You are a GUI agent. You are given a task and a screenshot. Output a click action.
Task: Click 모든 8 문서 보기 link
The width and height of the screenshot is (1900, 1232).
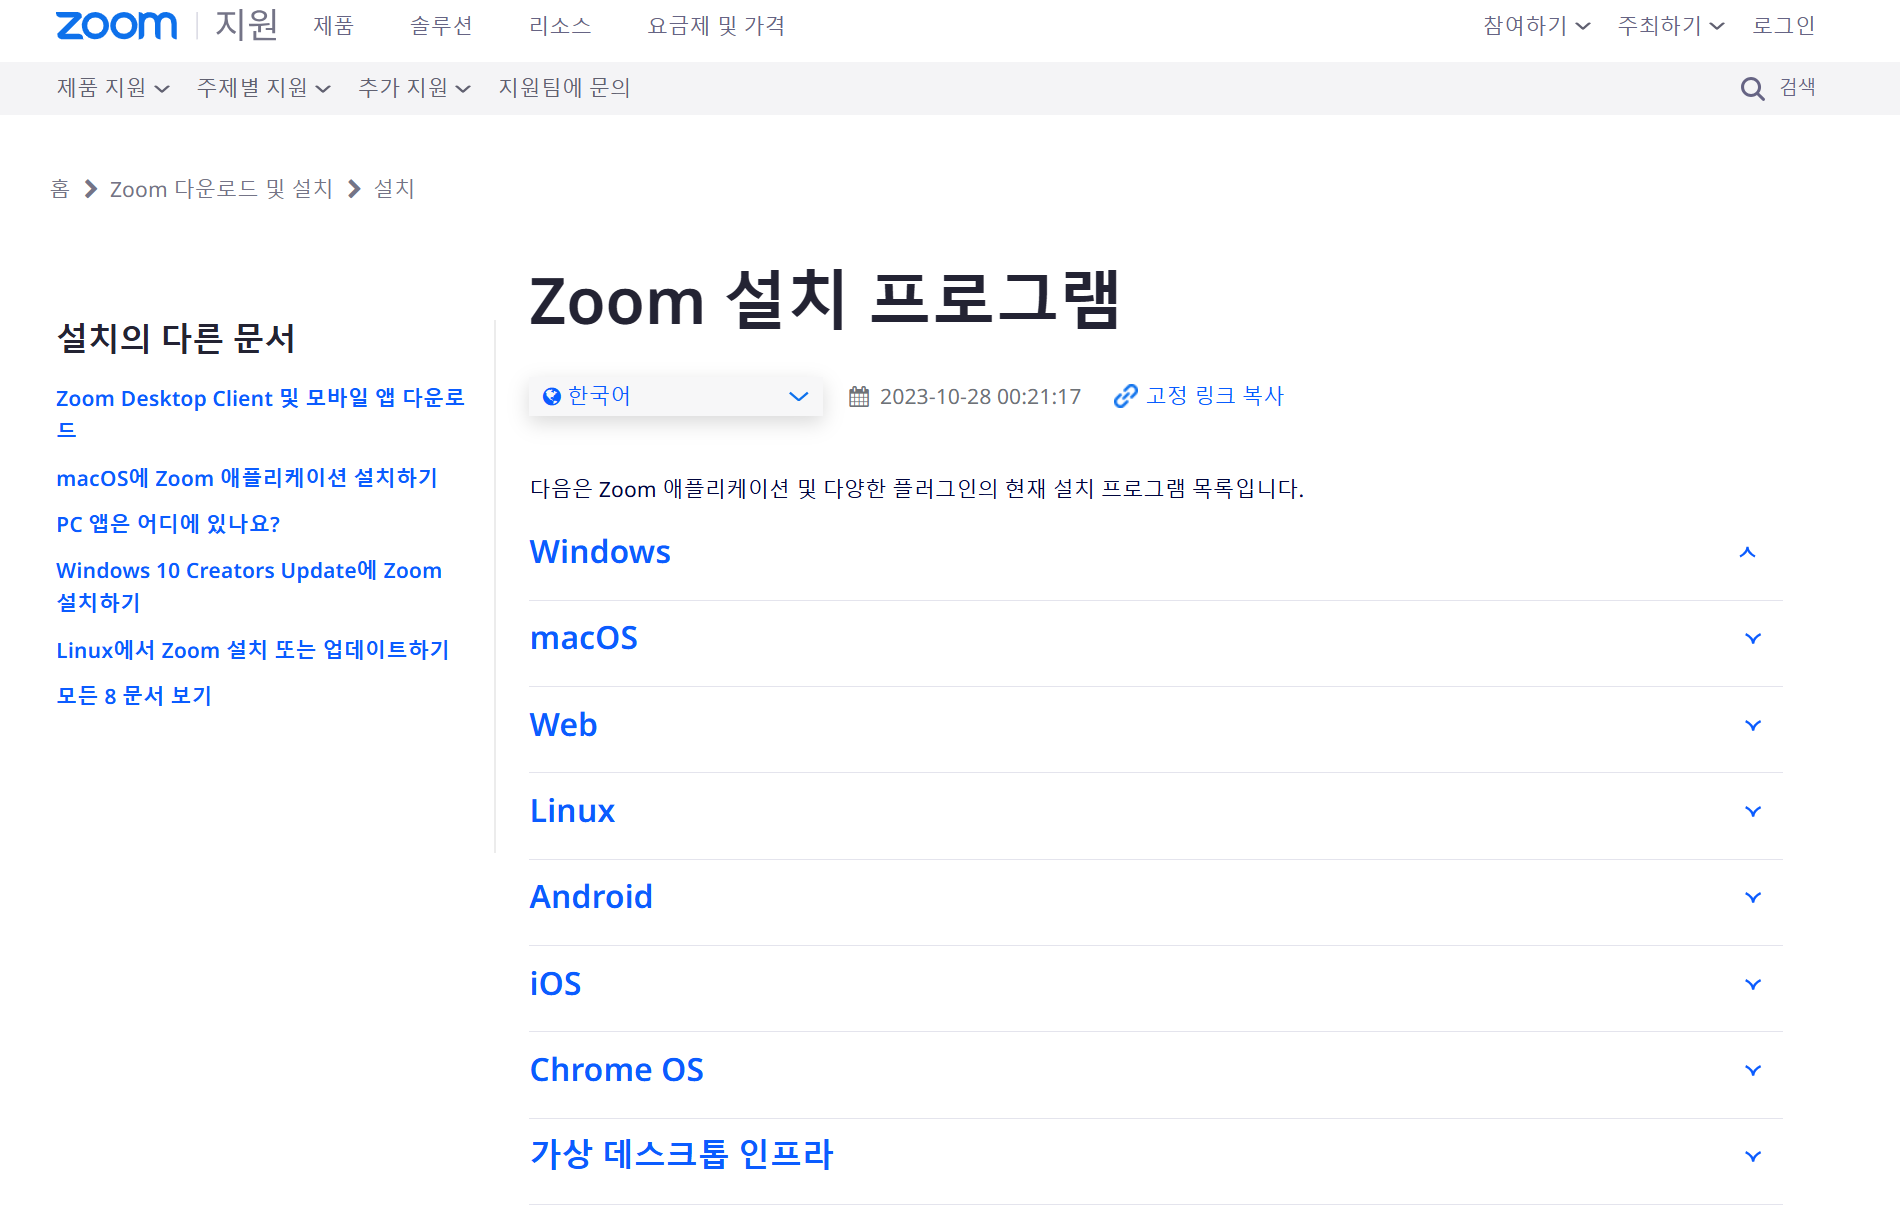coord(134,696)
